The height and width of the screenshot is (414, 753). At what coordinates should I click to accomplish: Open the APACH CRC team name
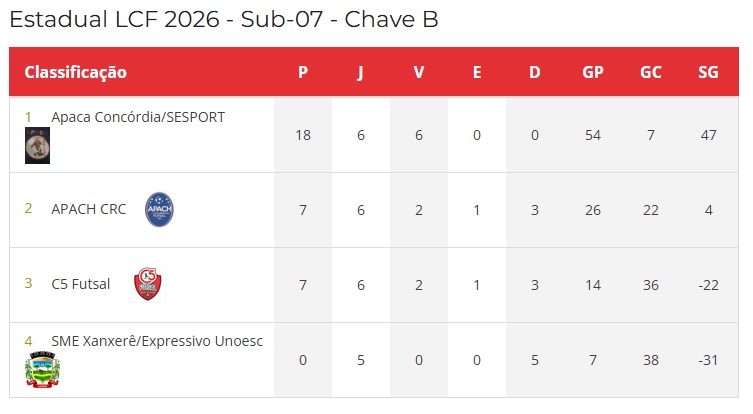(89, 209)
